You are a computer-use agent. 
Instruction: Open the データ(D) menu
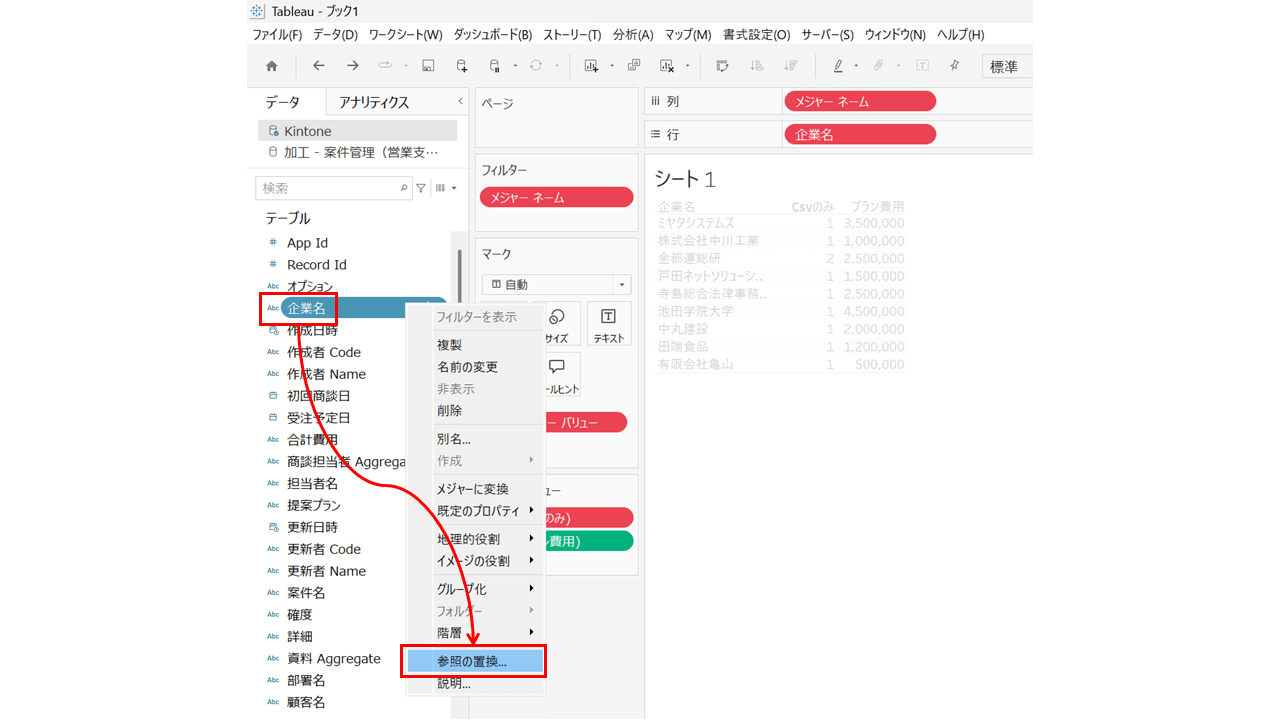[x=335, y=34]
